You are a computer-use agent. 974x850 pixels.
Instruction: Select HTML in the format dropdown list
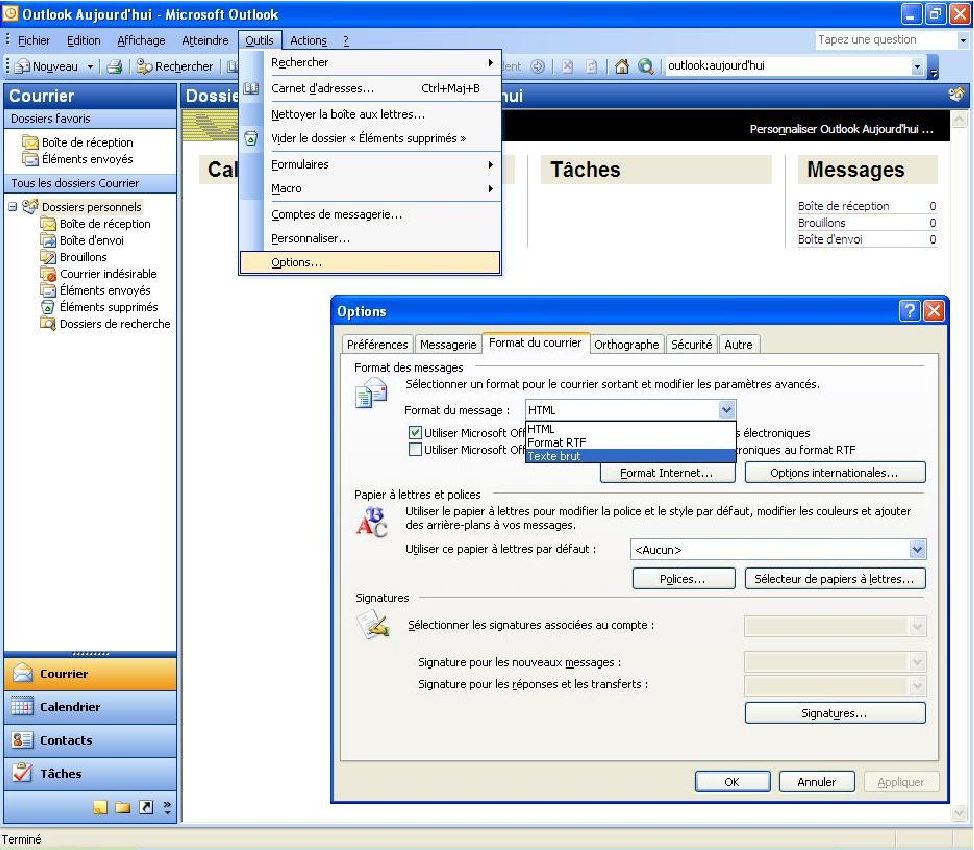click(x=630, y=429)
